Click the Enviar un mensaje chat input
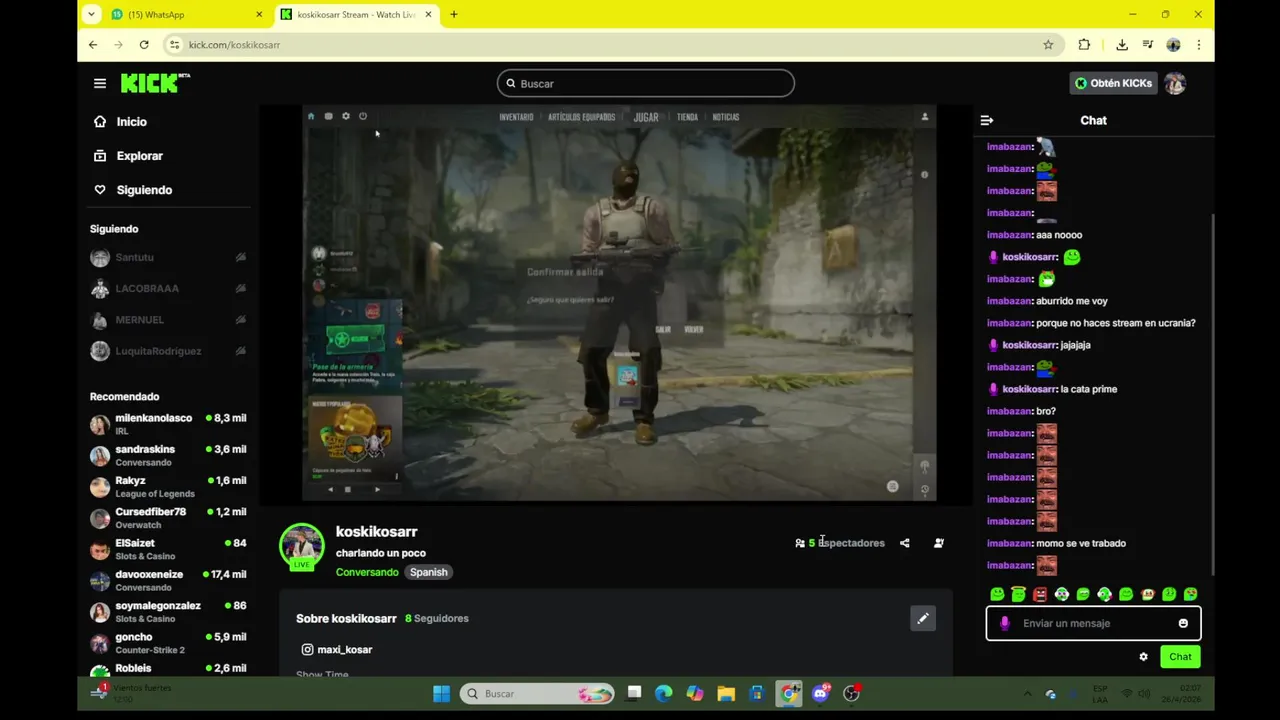1280x720 pixels. coord(1094,623)
